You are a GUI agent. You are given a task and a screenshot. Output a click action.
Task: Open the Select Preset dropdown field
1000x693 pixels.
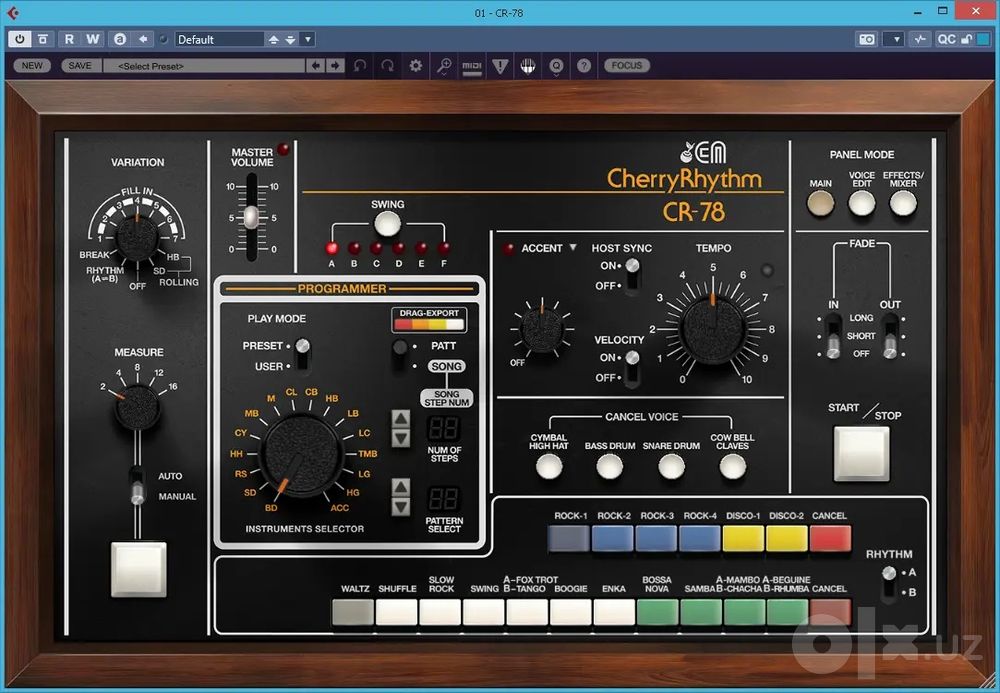pyautogui.click(x=204, y=66)
